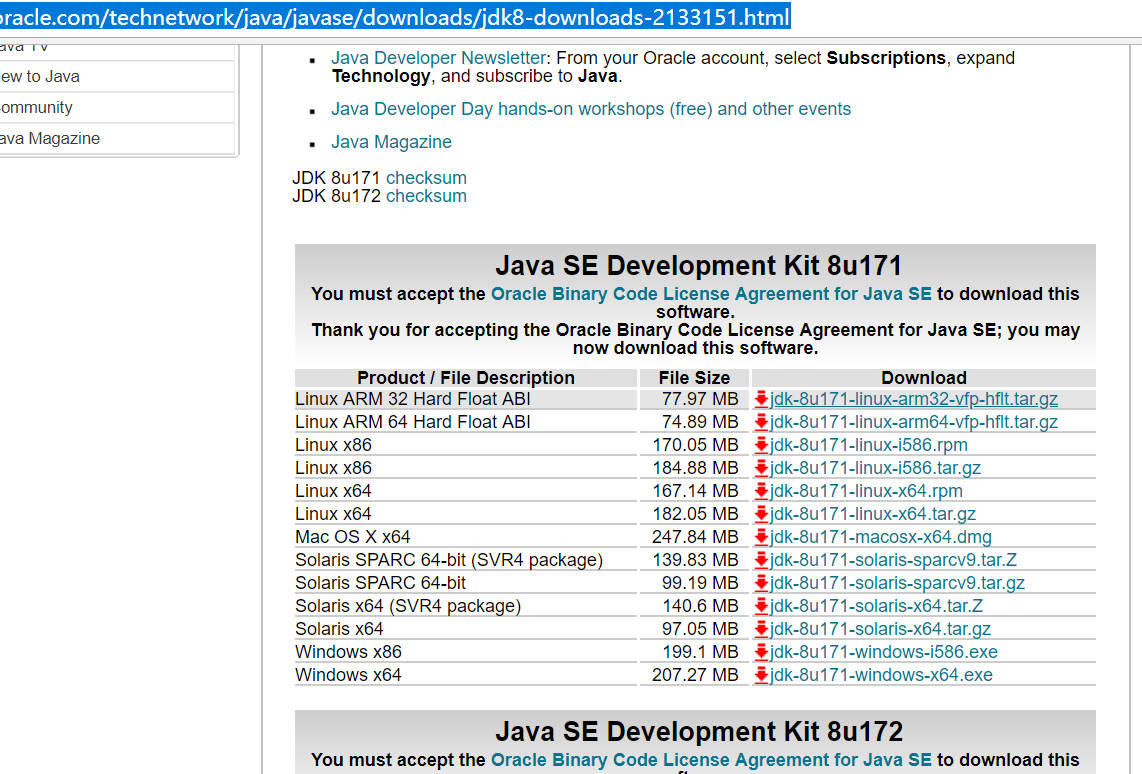The height and width of the screenshot is (774, 1142).
Task: Click the red arrow icon beside jdk-8u171-solaris-sparcv9.tar.gz
Action: pyautogui.click(x=761, y=583)
